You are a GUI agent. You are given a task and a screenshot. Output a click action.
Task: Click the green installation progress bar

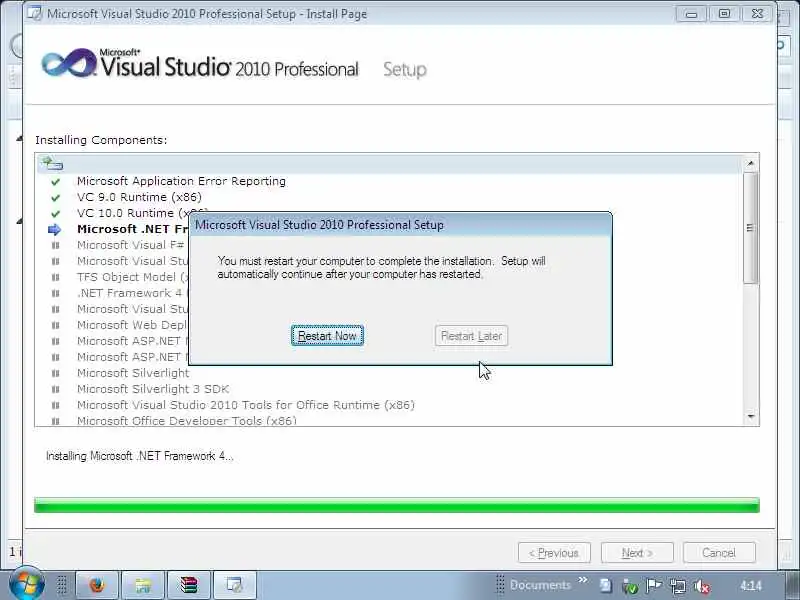coord(396,506)
